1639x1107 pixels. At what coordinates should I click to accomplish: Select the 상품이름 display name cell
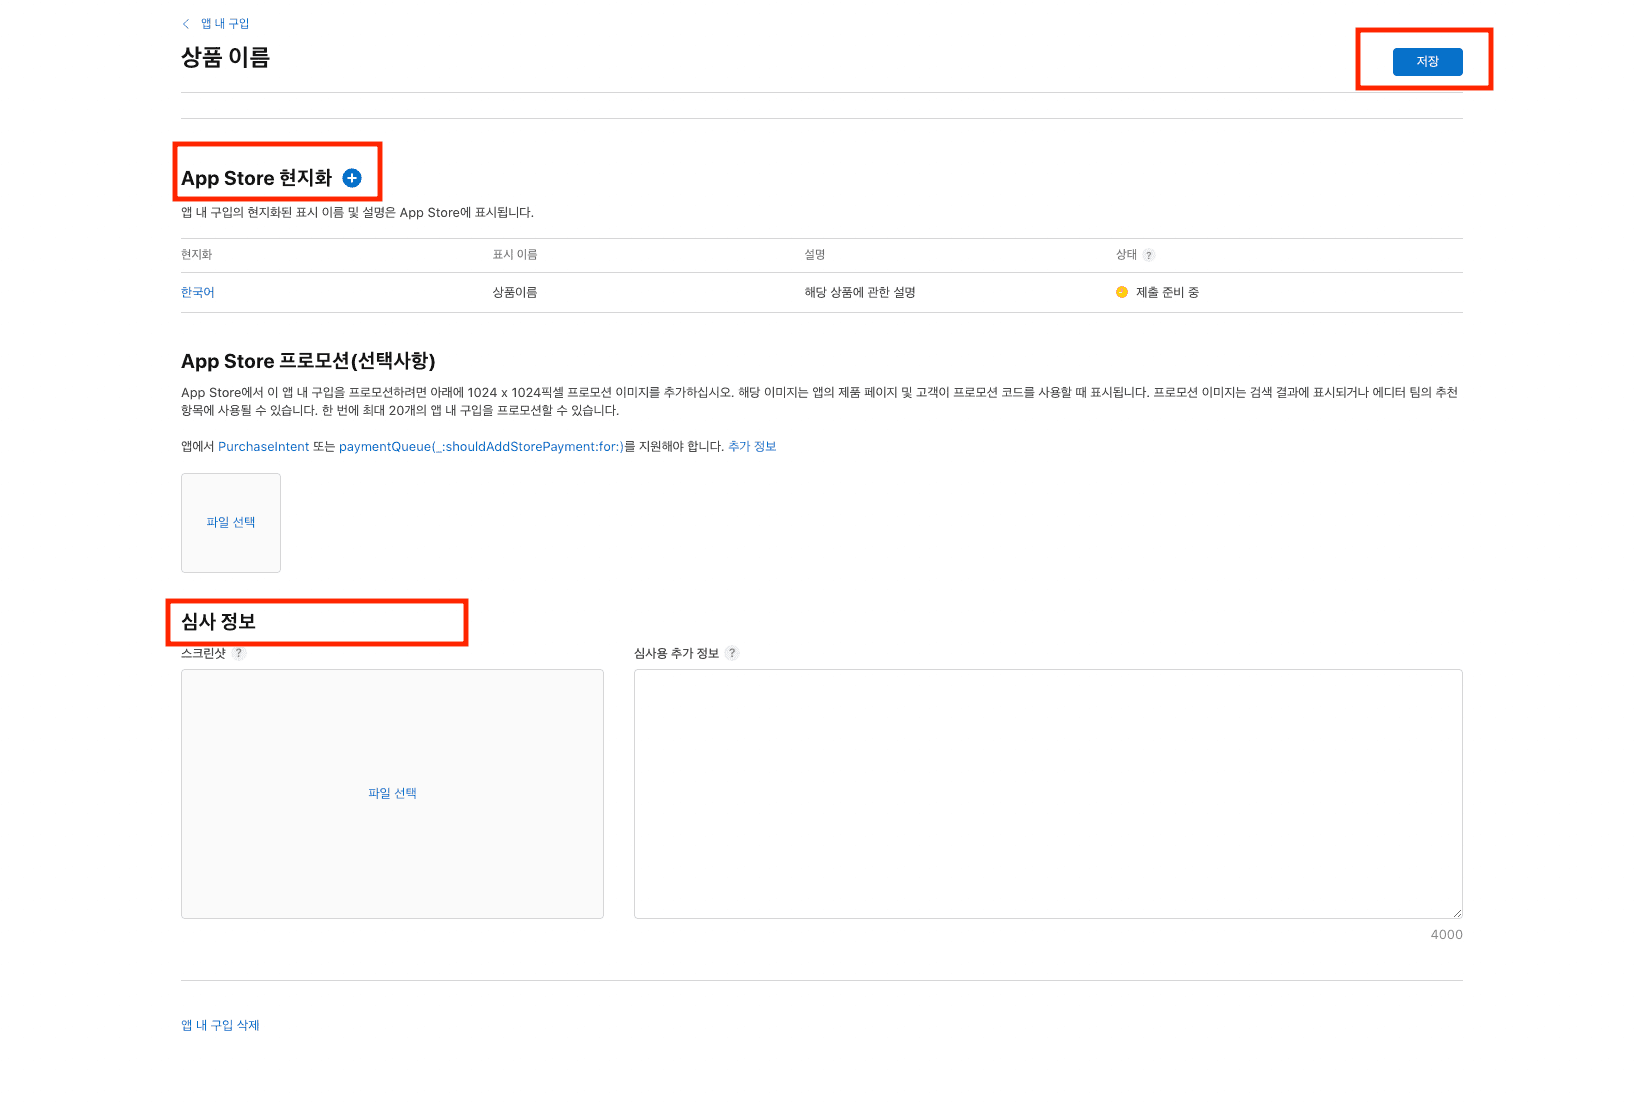pyautogui.click(x=515, y=293)
